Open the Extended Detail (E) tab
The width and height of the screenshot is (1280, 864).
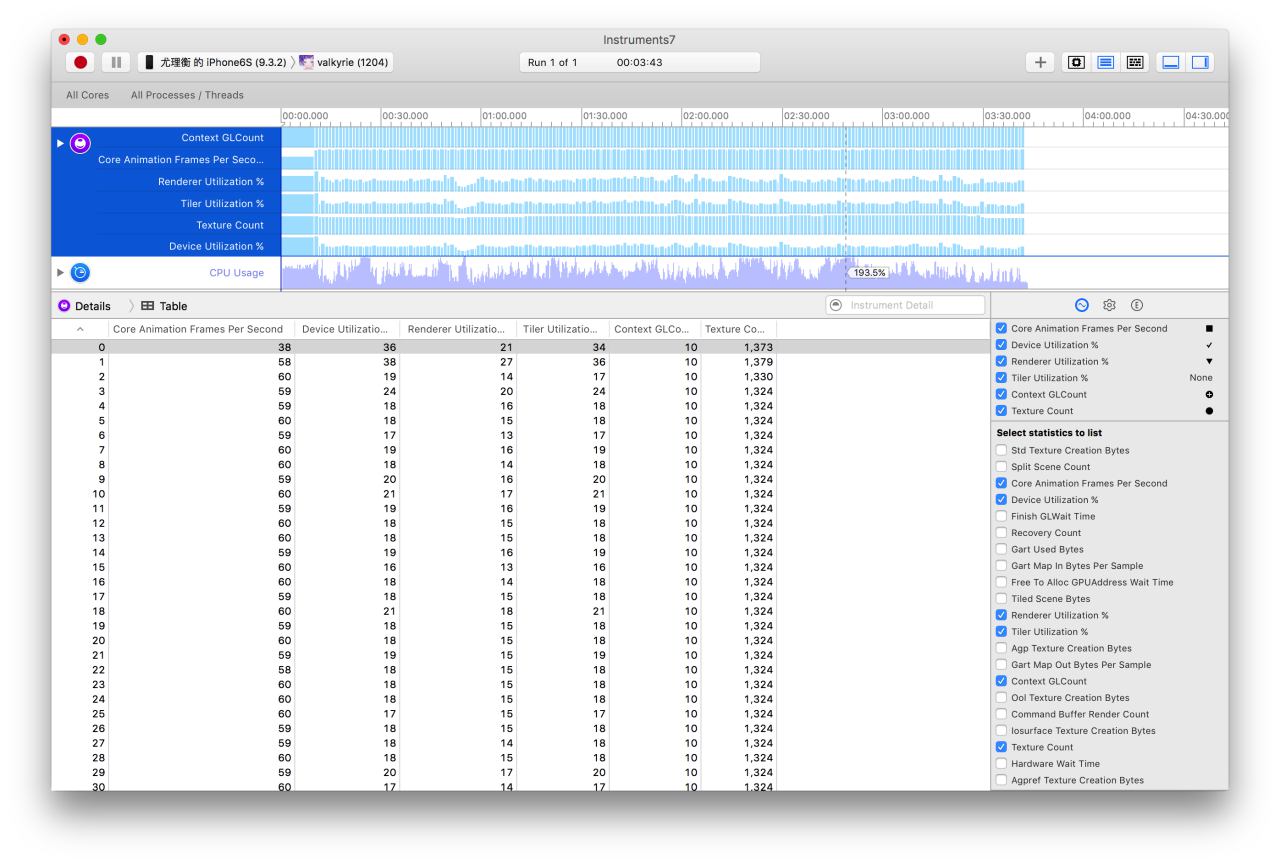pos(1137,306)
